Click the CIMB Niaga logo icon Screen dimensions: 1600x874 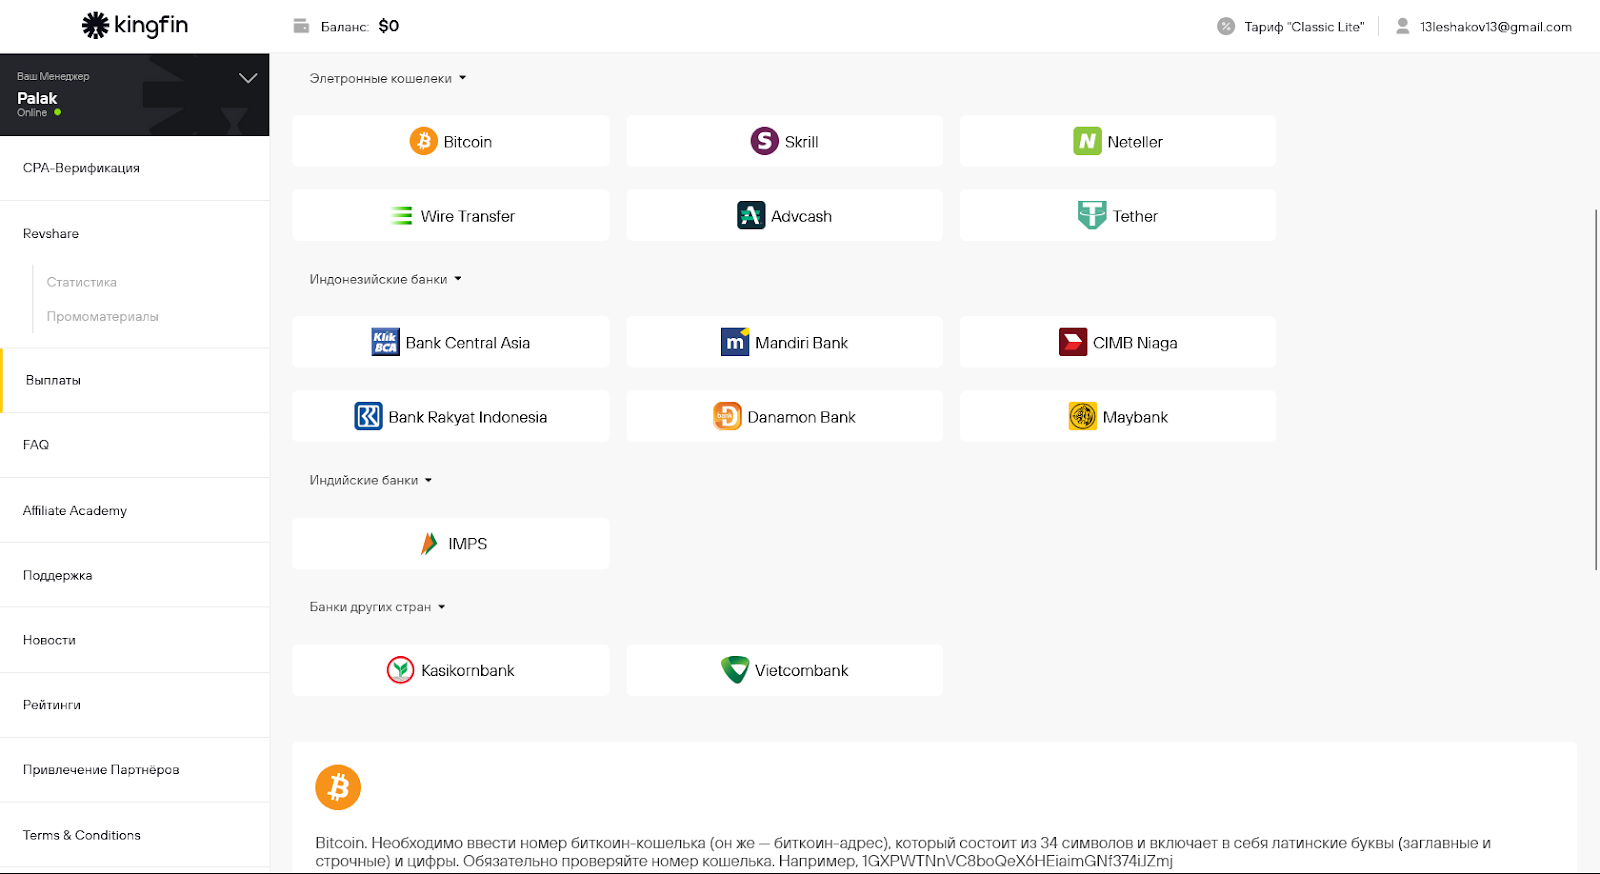tap(1073, 342)
